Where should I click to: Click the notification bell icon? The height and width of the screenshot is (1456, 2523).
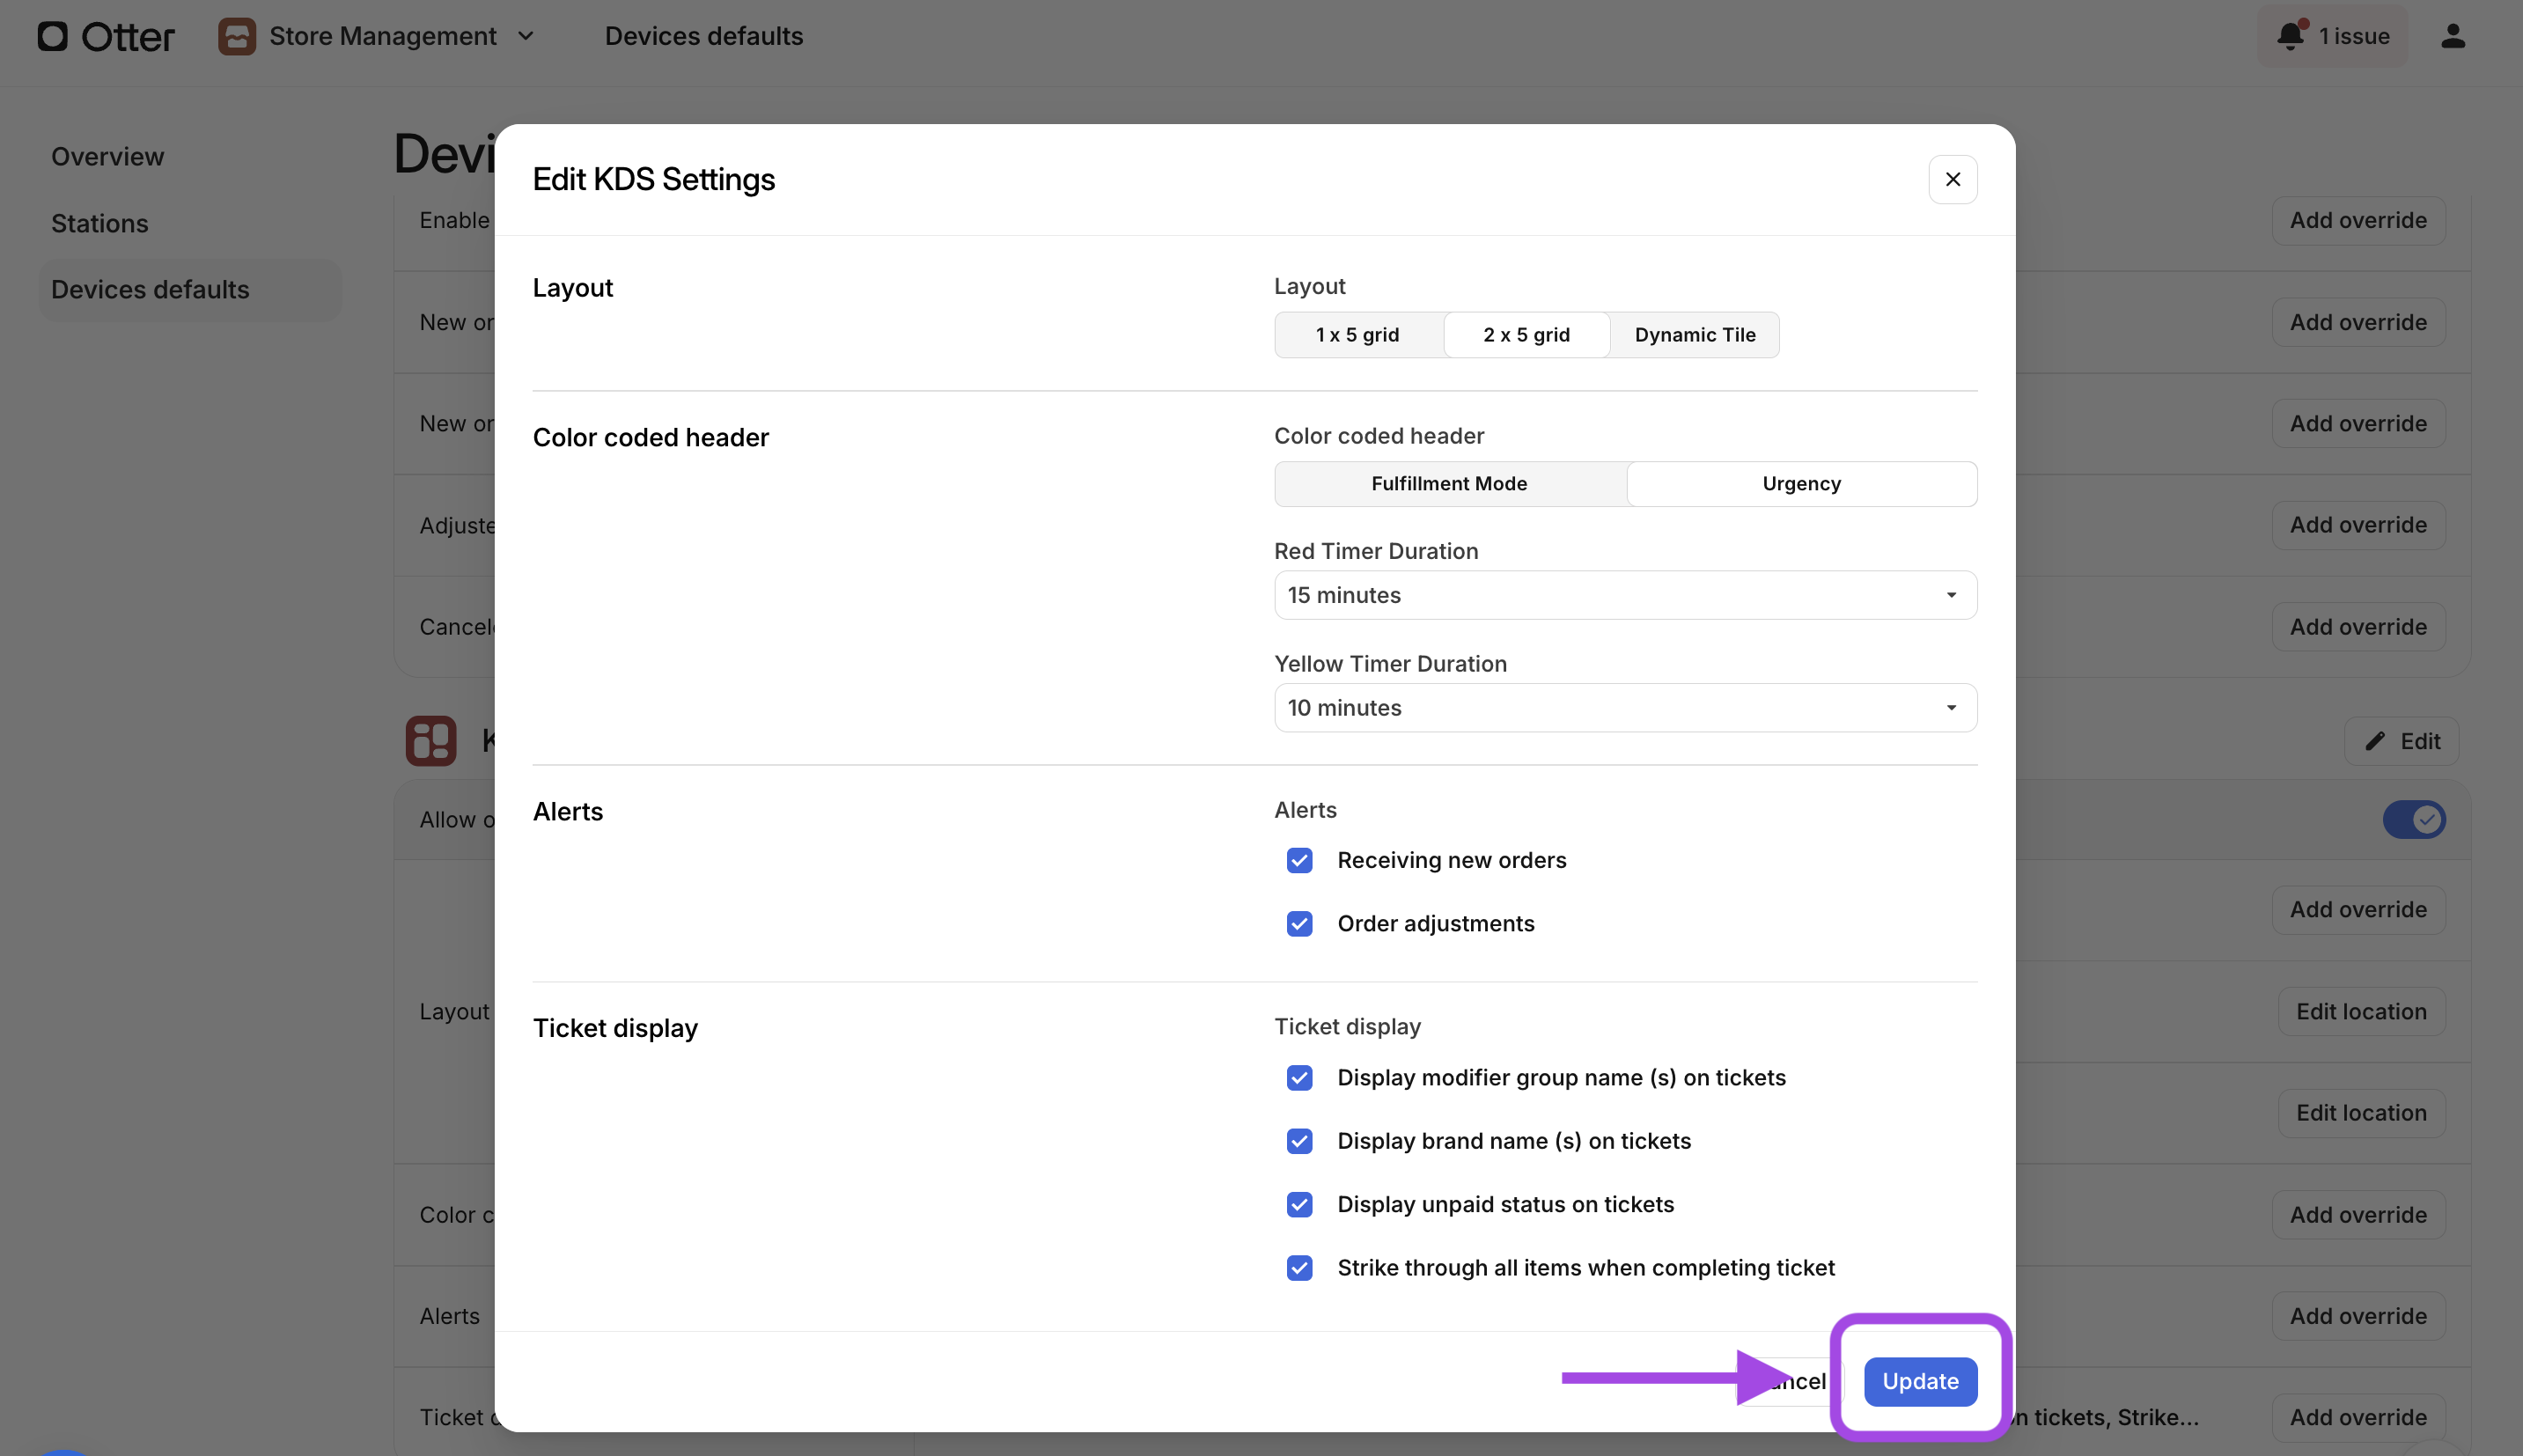point(2290,36)
